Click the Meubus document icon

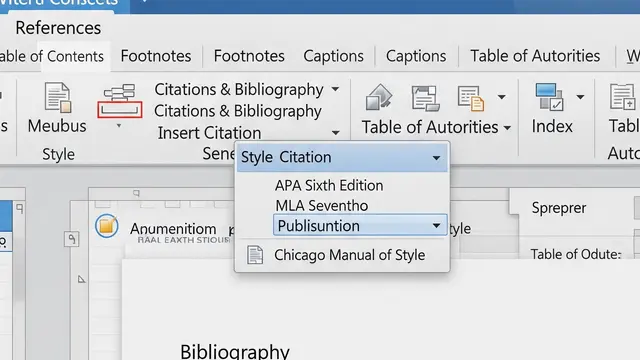coord(58,97)
